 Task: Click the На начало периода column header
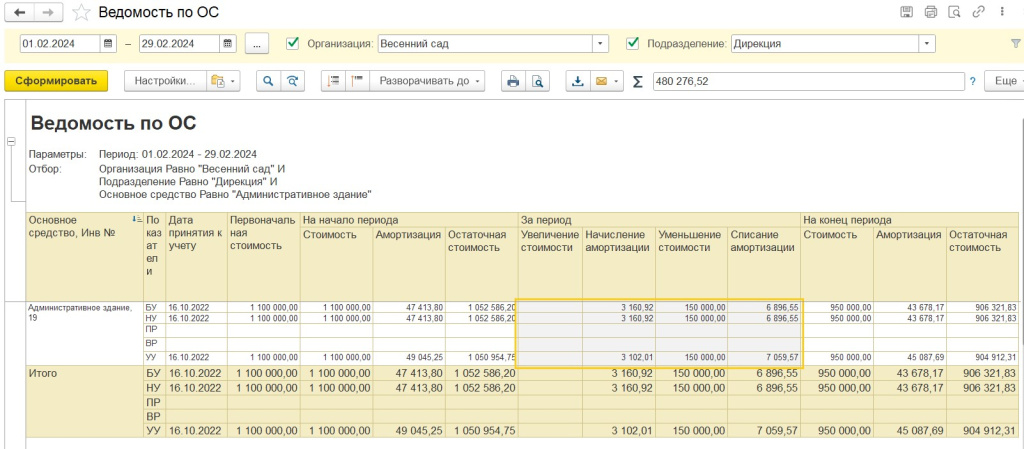click(409, 220)
